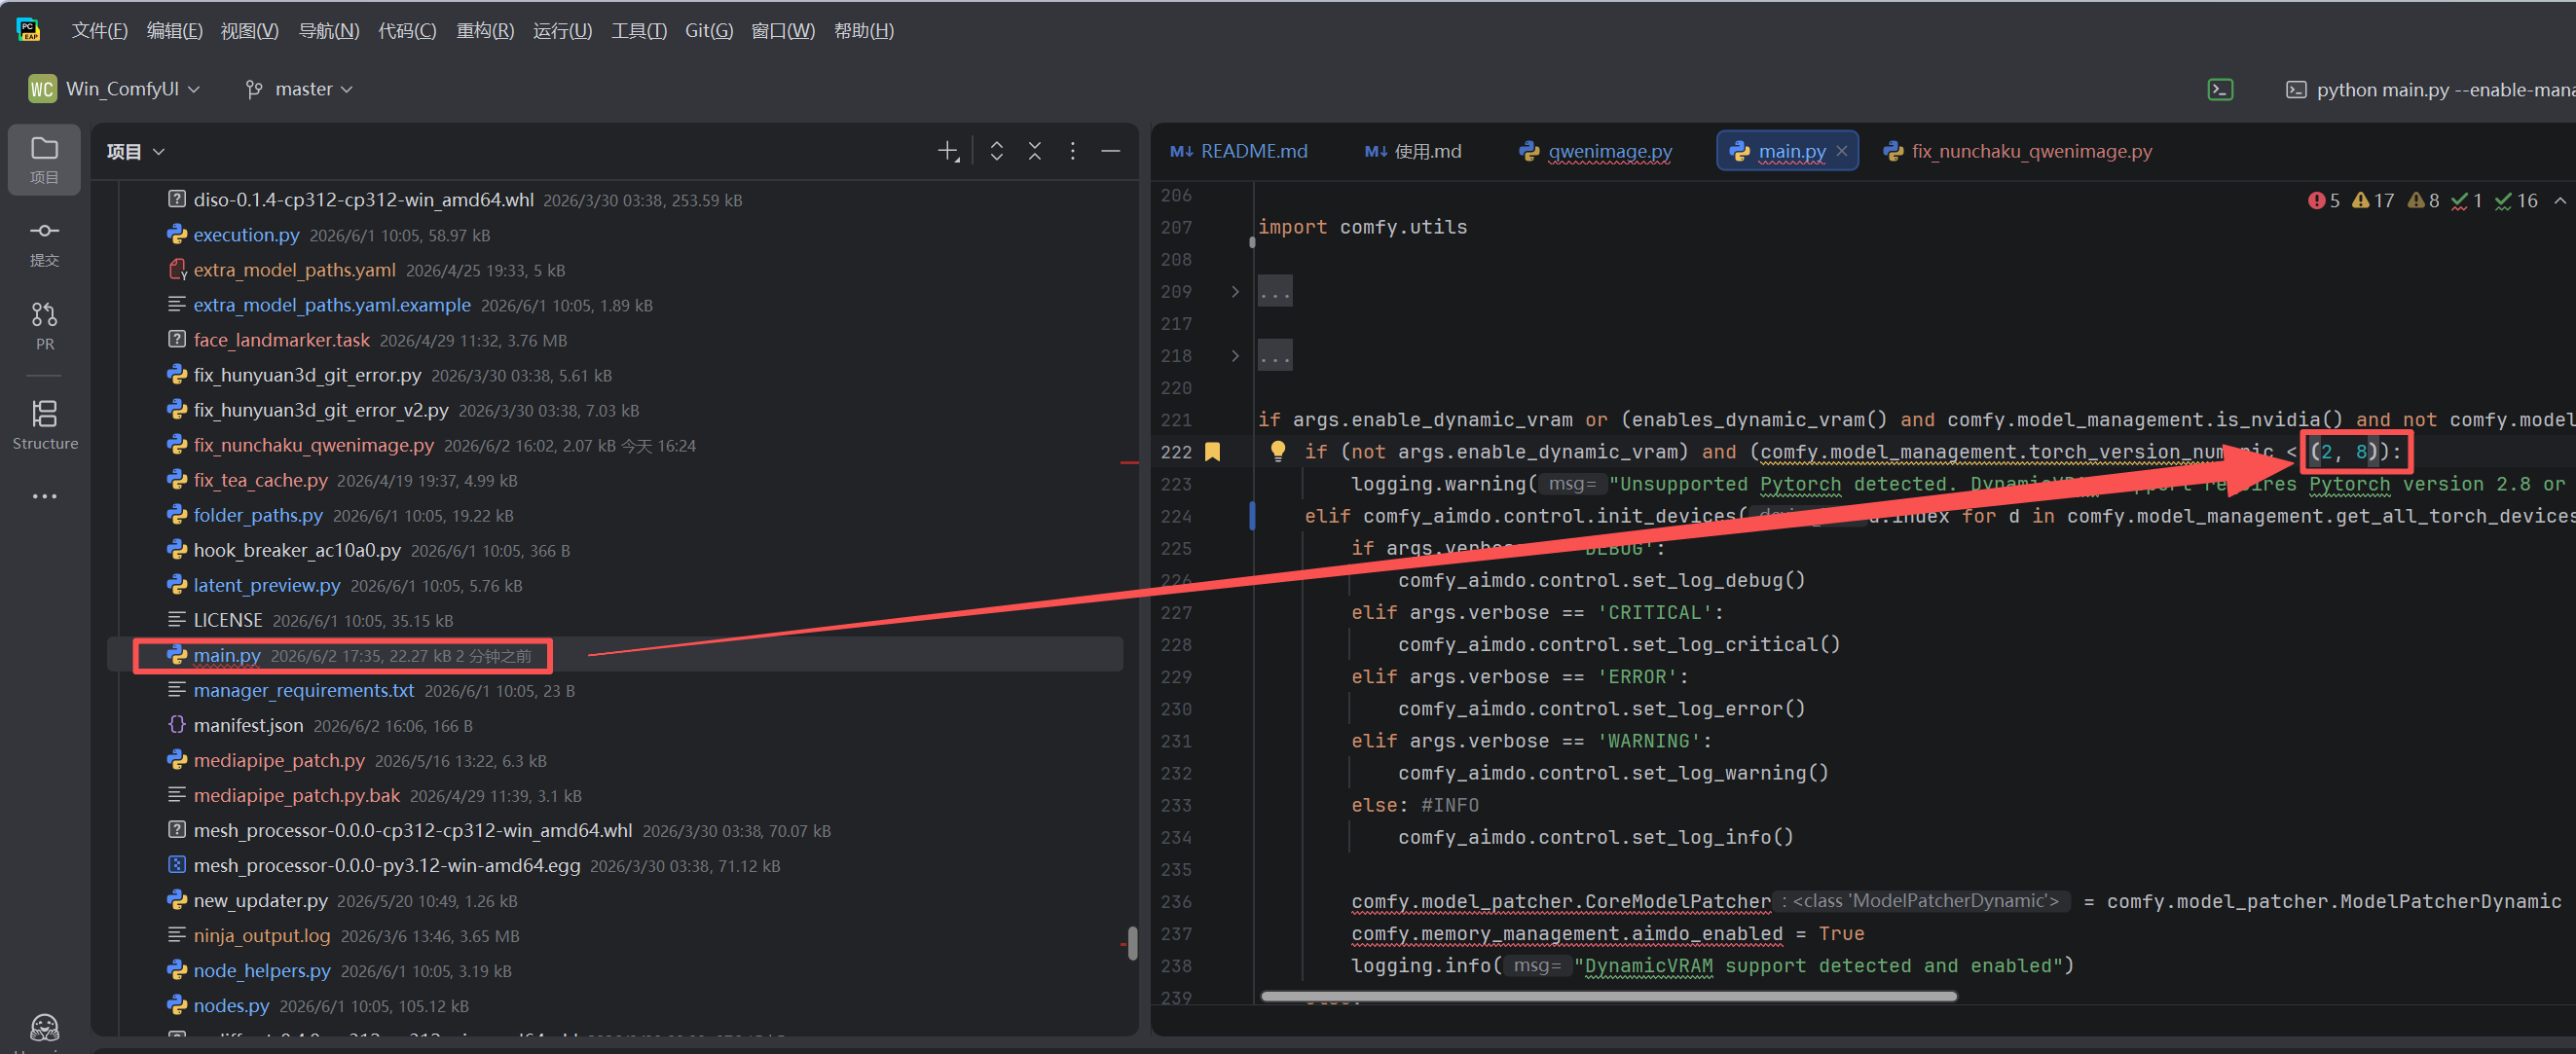Open the 重构(R) menu
The image size is (2576, 1054).
pyautogui.click(x=485, y=31)
